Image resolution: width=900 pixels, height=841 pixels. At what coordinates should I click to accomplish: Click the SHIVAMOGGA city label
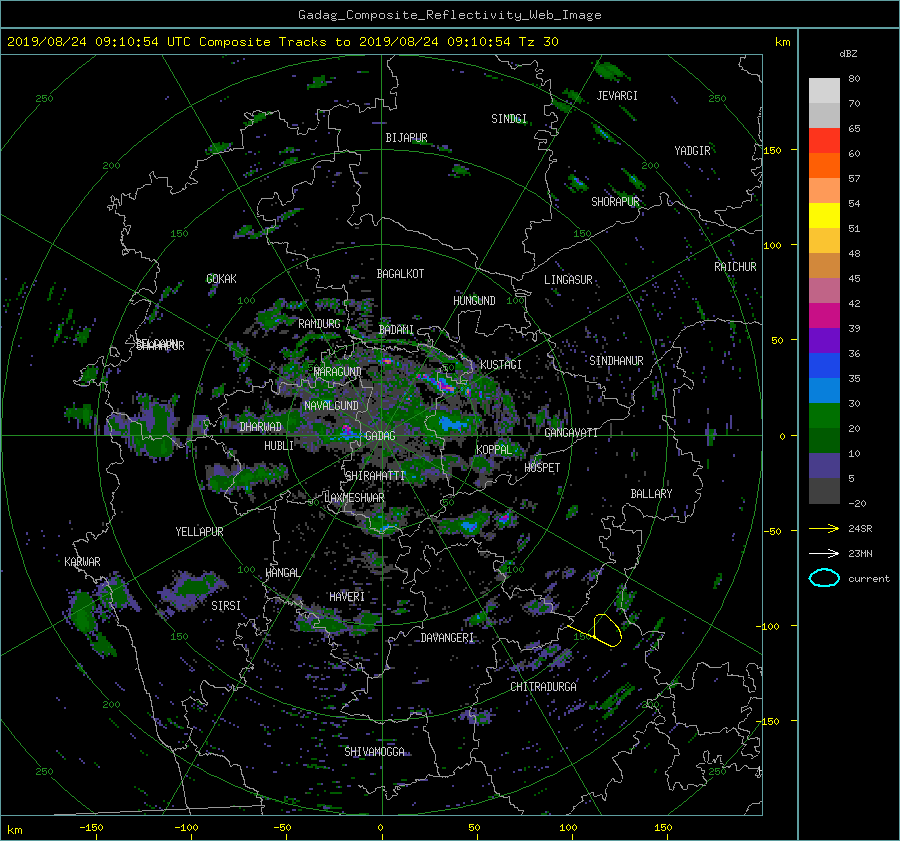[374, 752]
